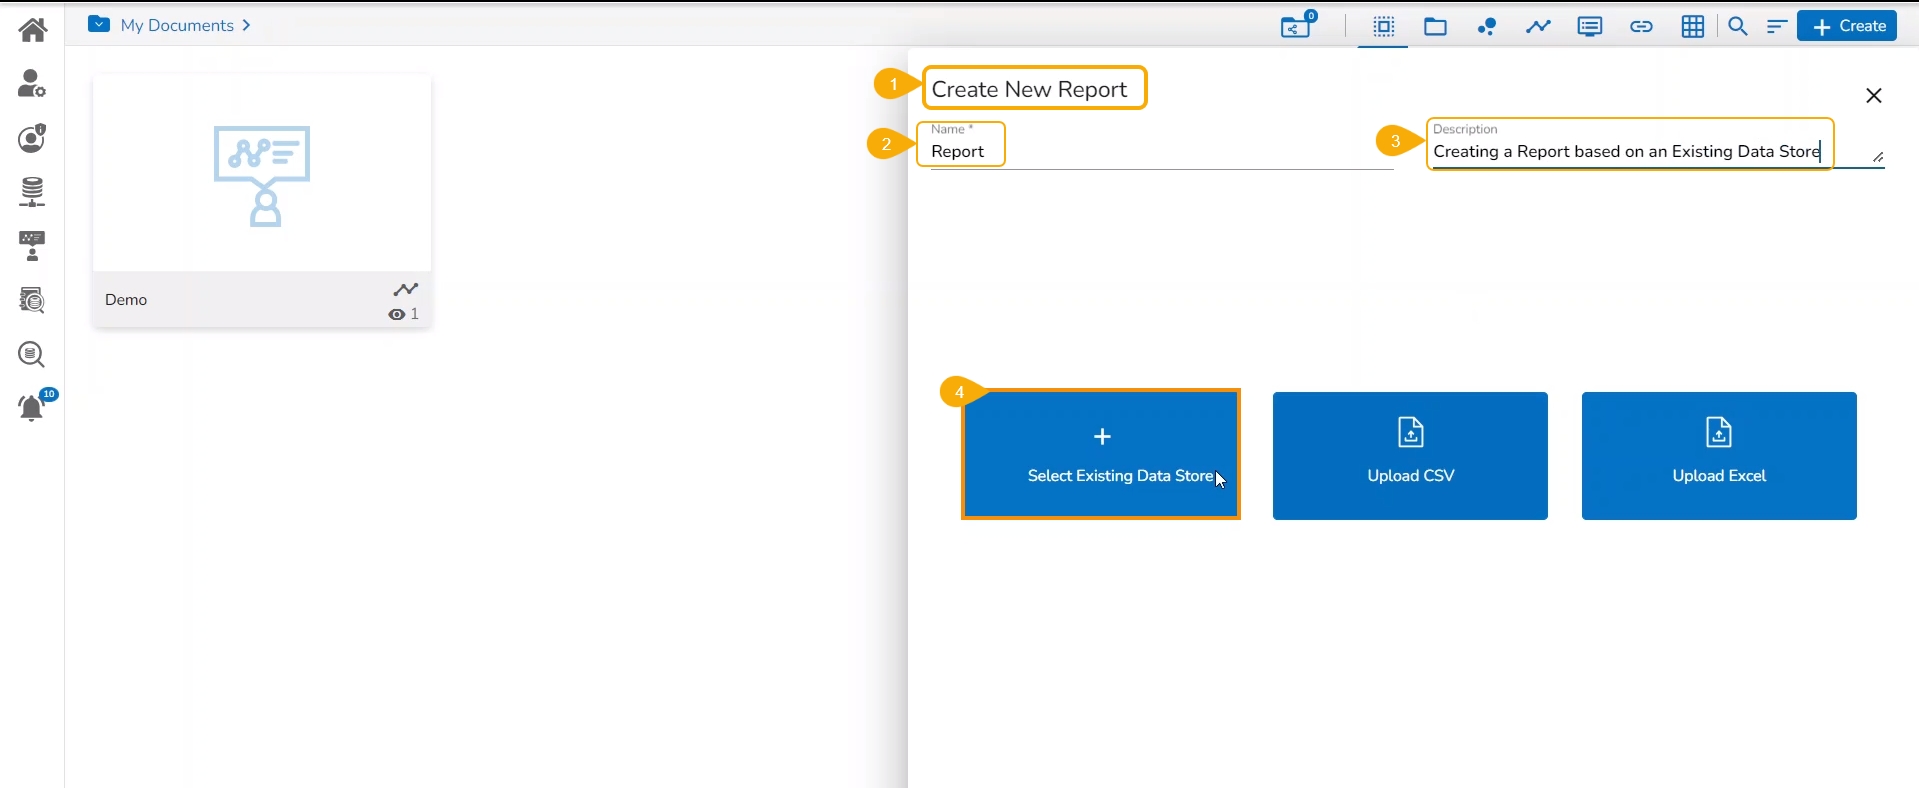Open the user security profile icon
This screenshot has height=788, width=1919.
(32, 138)
